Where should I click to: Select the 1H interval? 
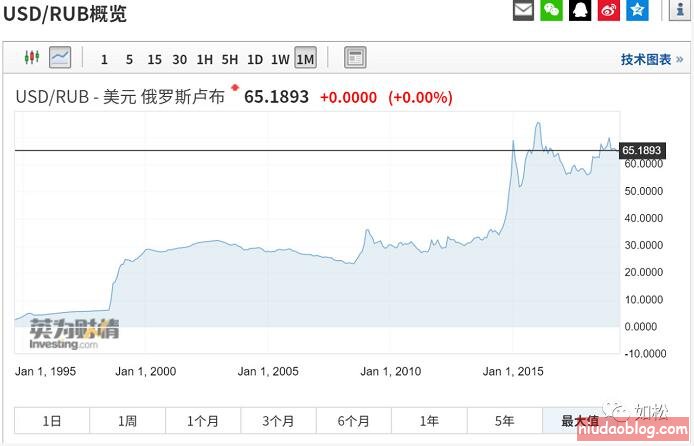pos(204,59)
